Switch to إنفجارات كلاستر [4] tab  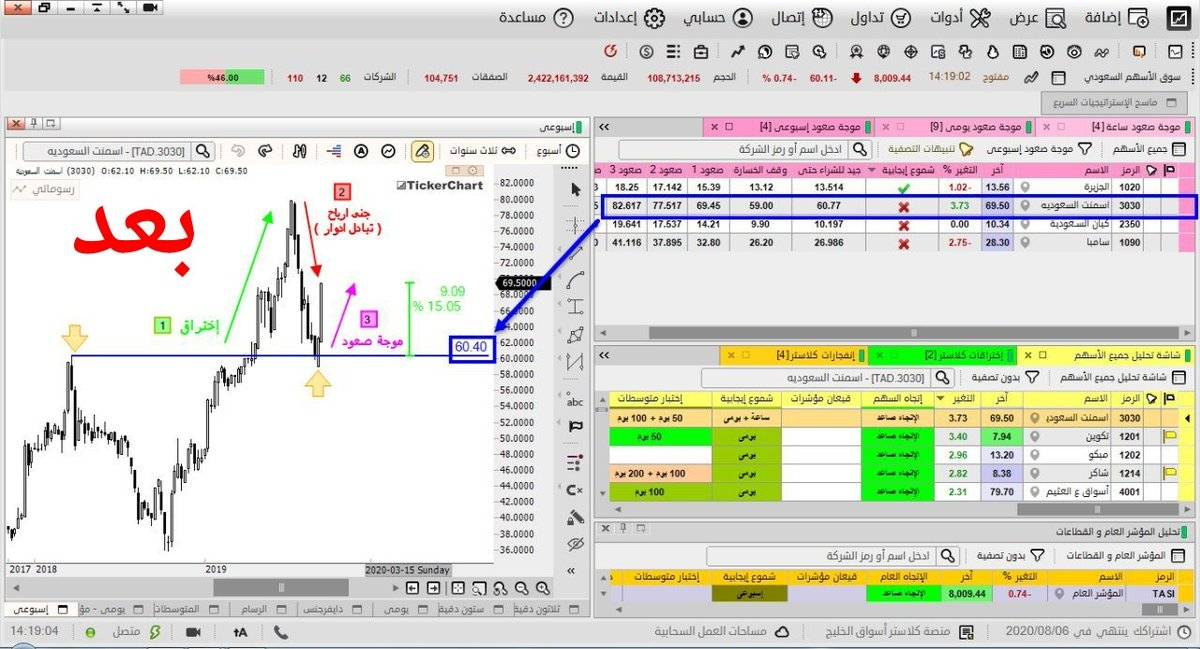[793, 356]
